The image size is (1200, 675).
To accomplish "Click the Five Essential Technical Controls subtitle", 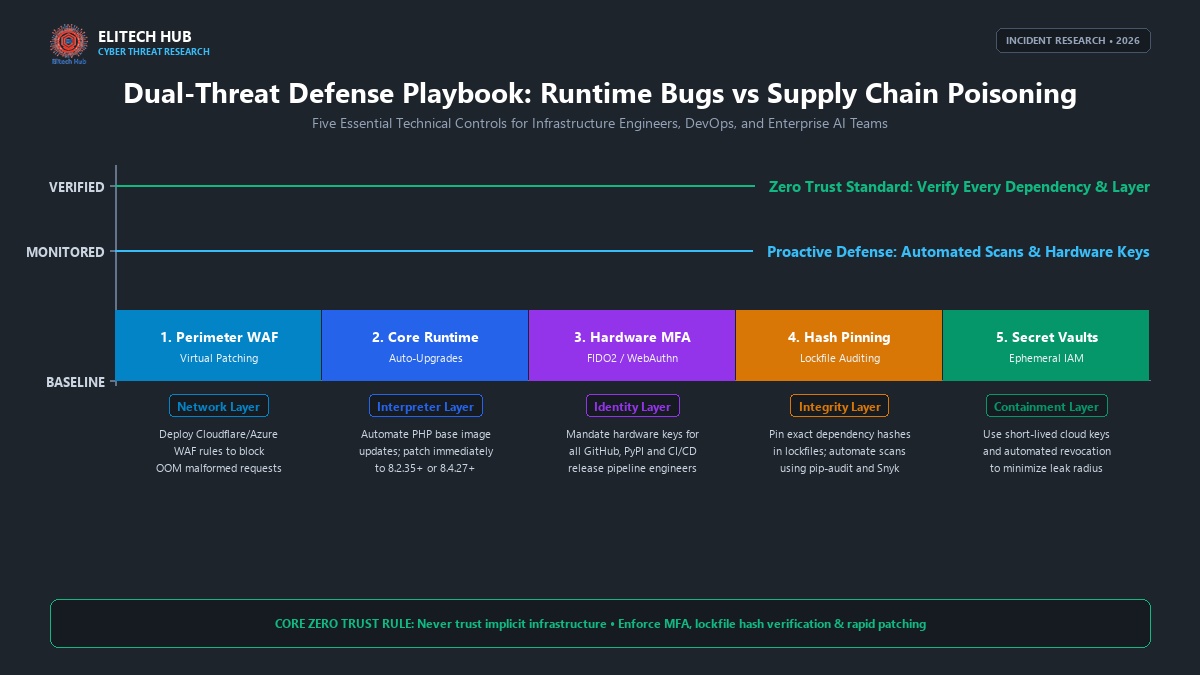I will [x=600, y=124].
